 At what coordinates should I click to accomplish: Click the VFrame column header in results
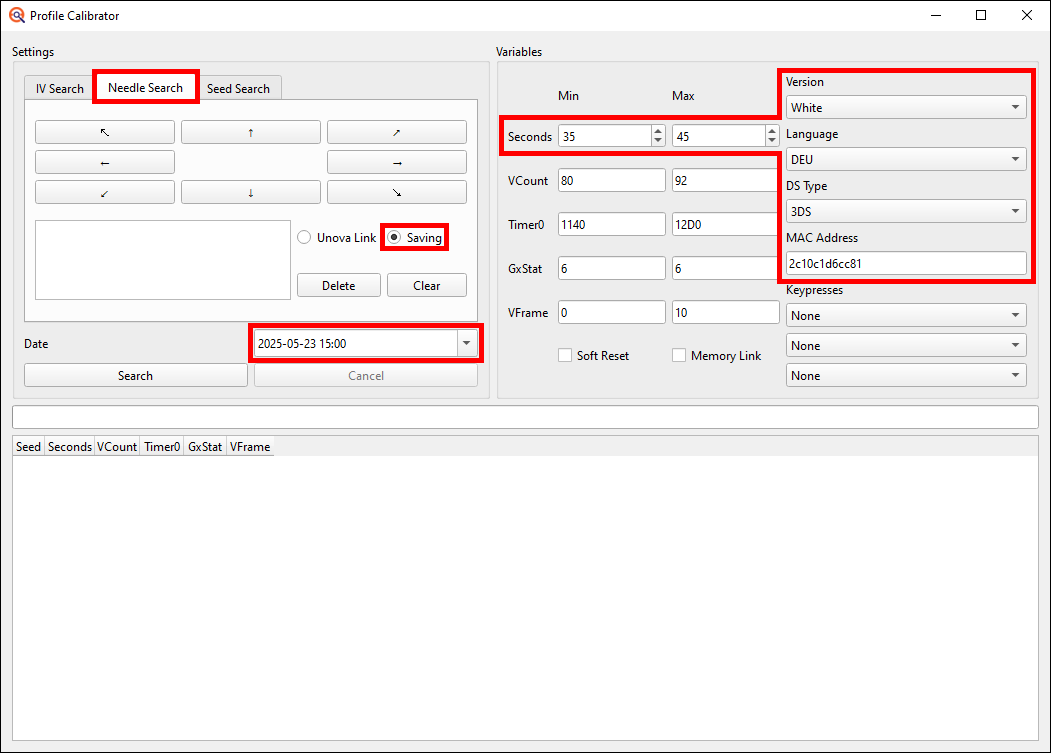point(250,447)
